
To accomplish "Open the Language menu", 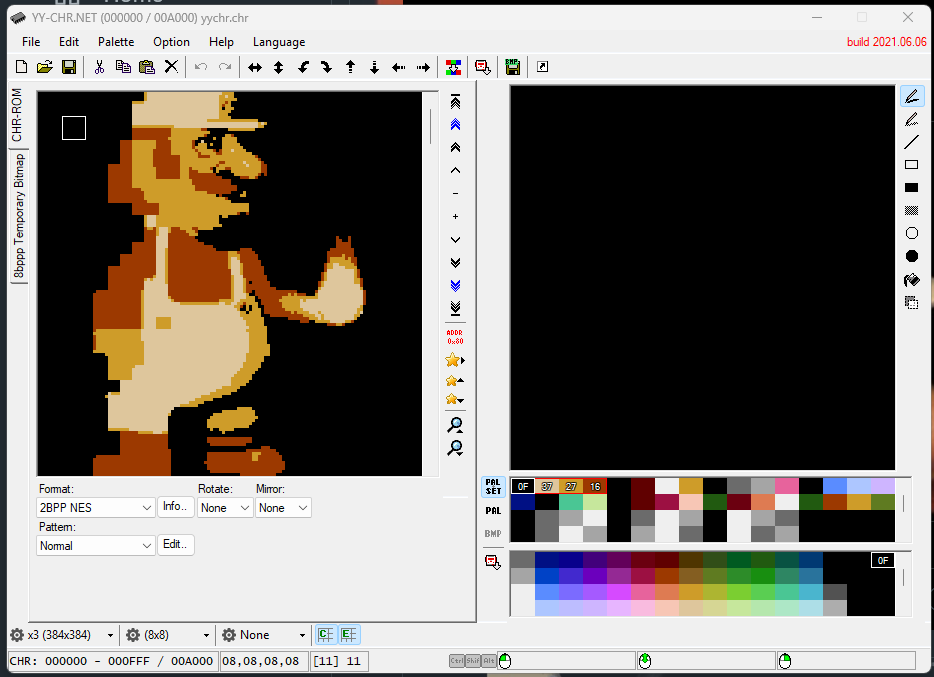I will tap(279, 42).
